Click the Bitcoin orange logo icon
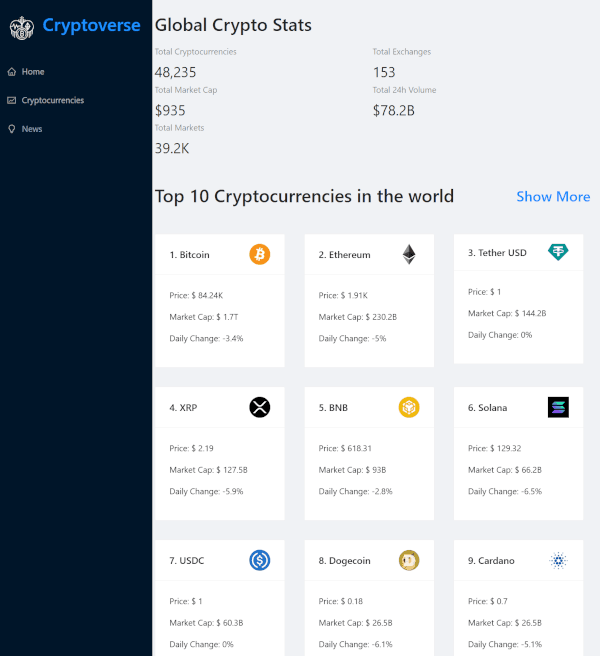This screenshot has height=656, width=600. coord(259,254)
